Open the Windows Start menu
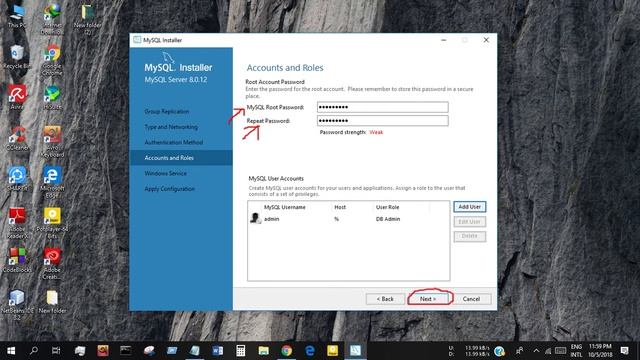Screen dimensions: 640x360 11,351
